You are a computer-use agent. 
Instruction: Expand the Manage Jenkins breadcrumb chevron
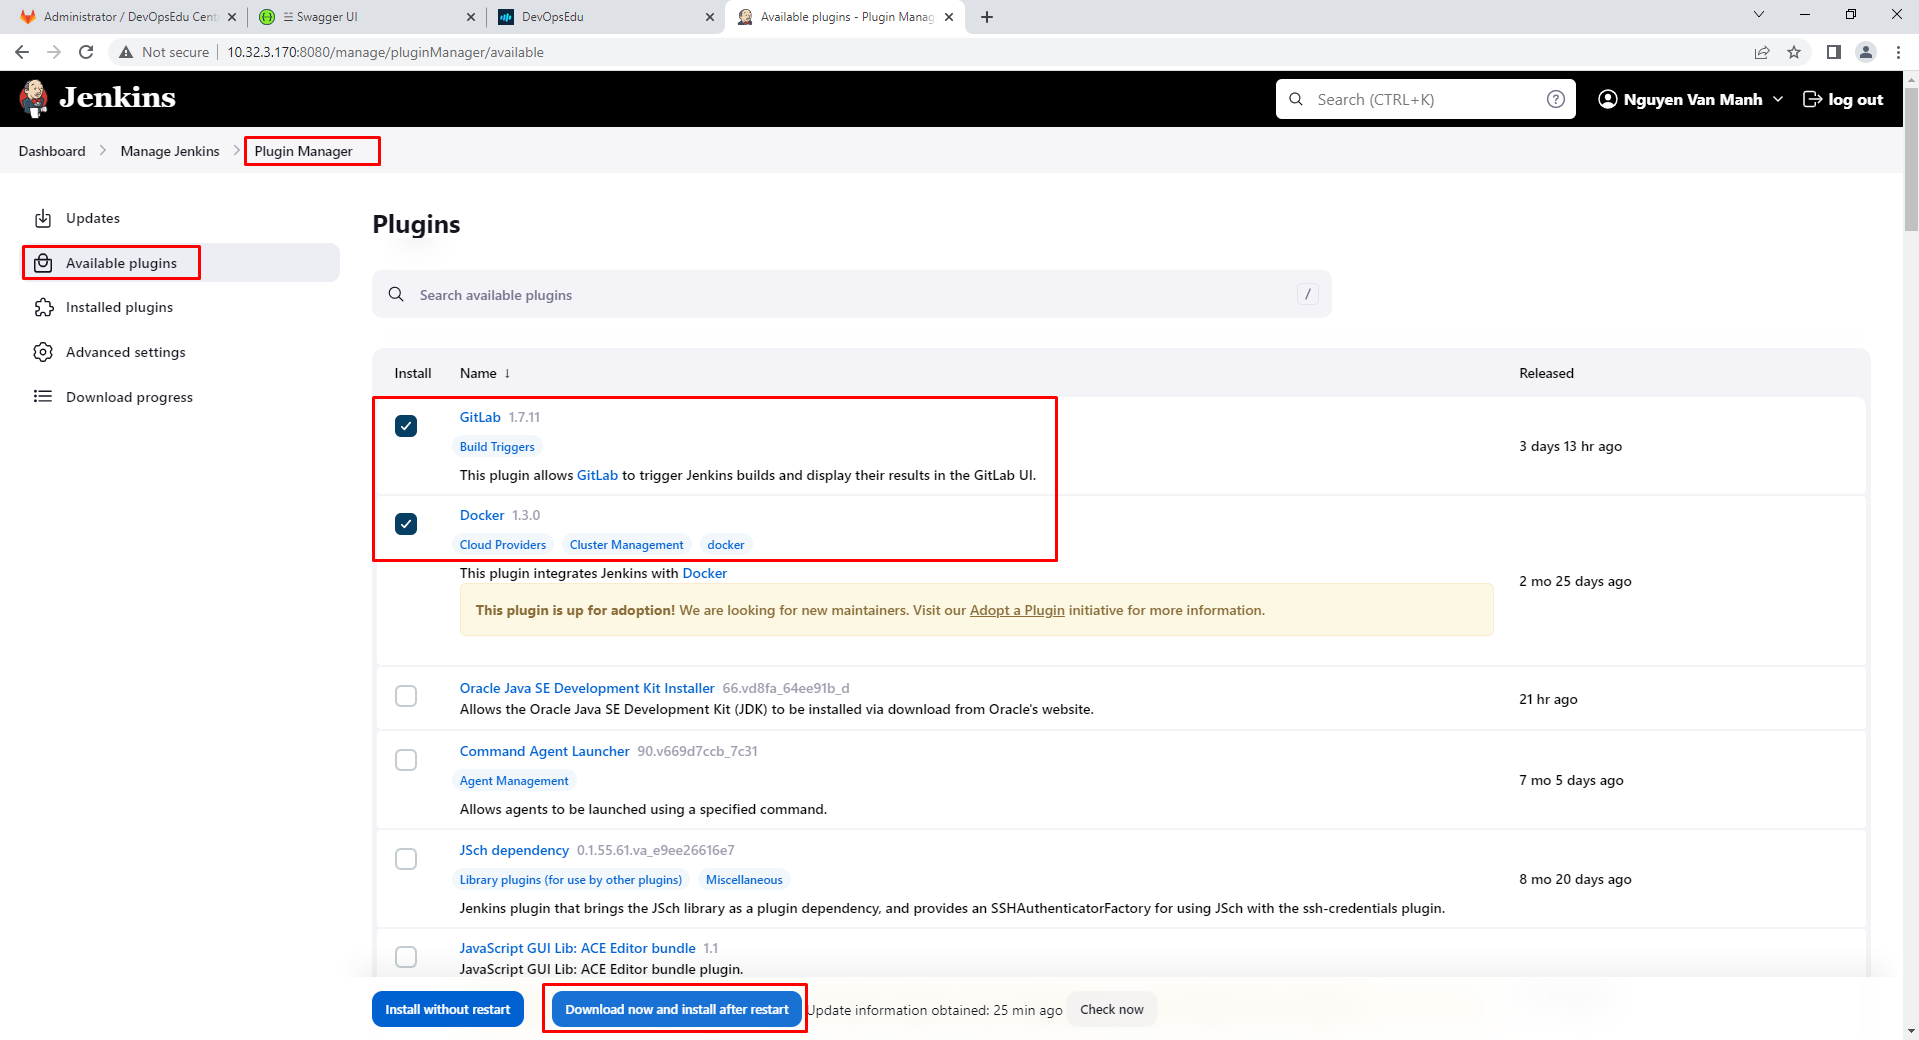[x=236, y=150]
